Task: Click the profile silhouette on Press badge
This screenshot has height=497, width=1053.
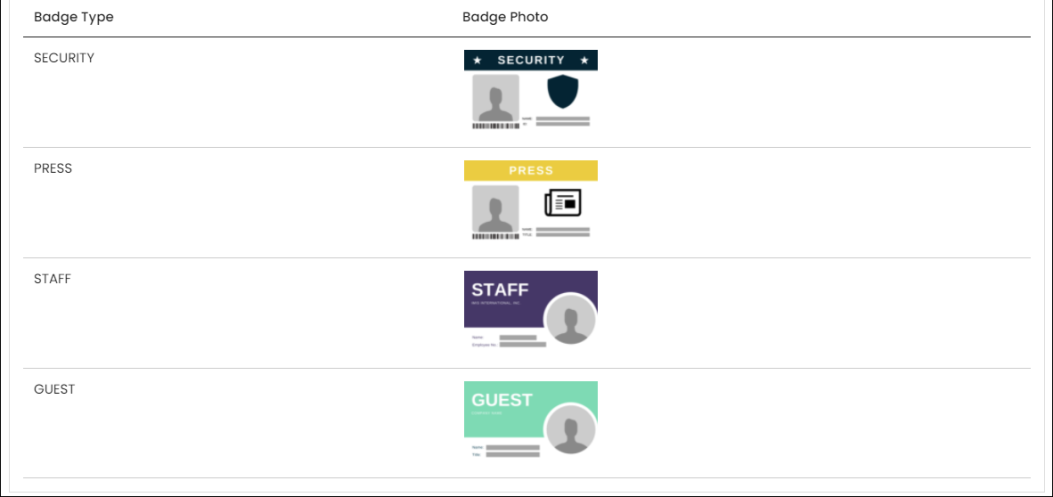Action: (496, 208)
